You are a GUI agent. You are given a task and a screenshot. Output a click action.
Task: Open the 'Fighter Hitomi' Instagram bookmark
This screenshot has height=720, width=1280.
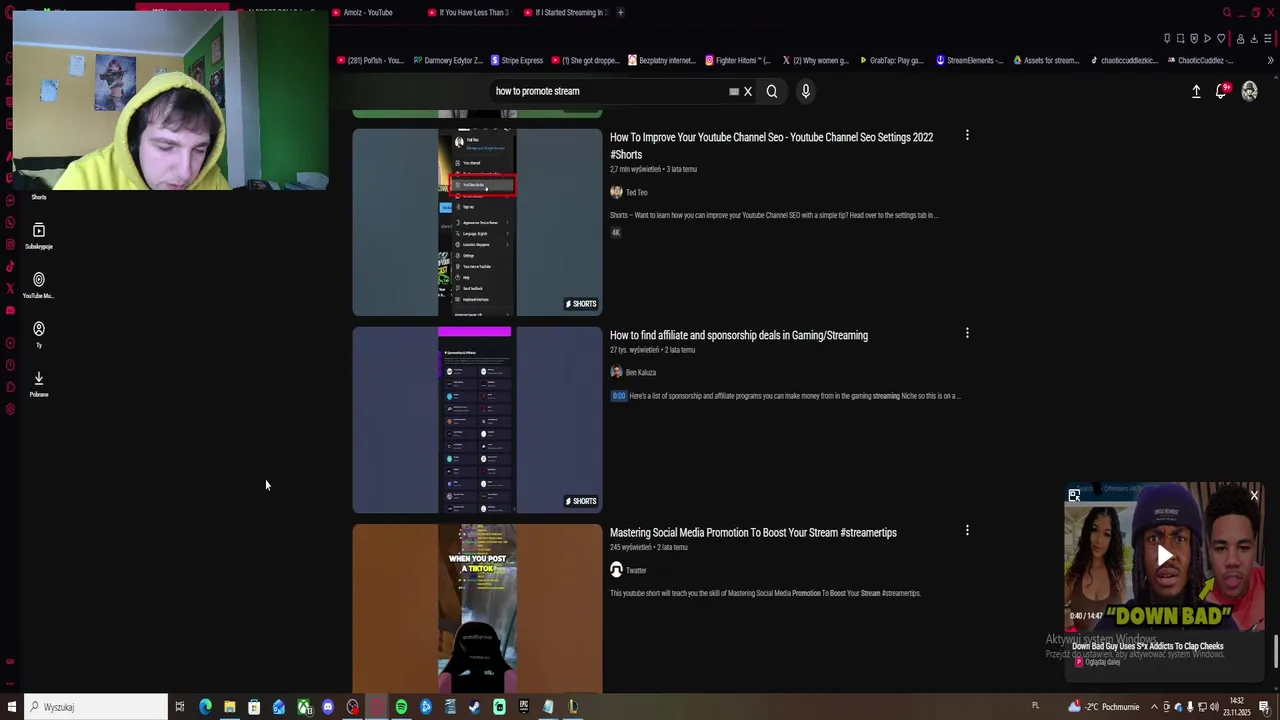[x=737, y=60]
